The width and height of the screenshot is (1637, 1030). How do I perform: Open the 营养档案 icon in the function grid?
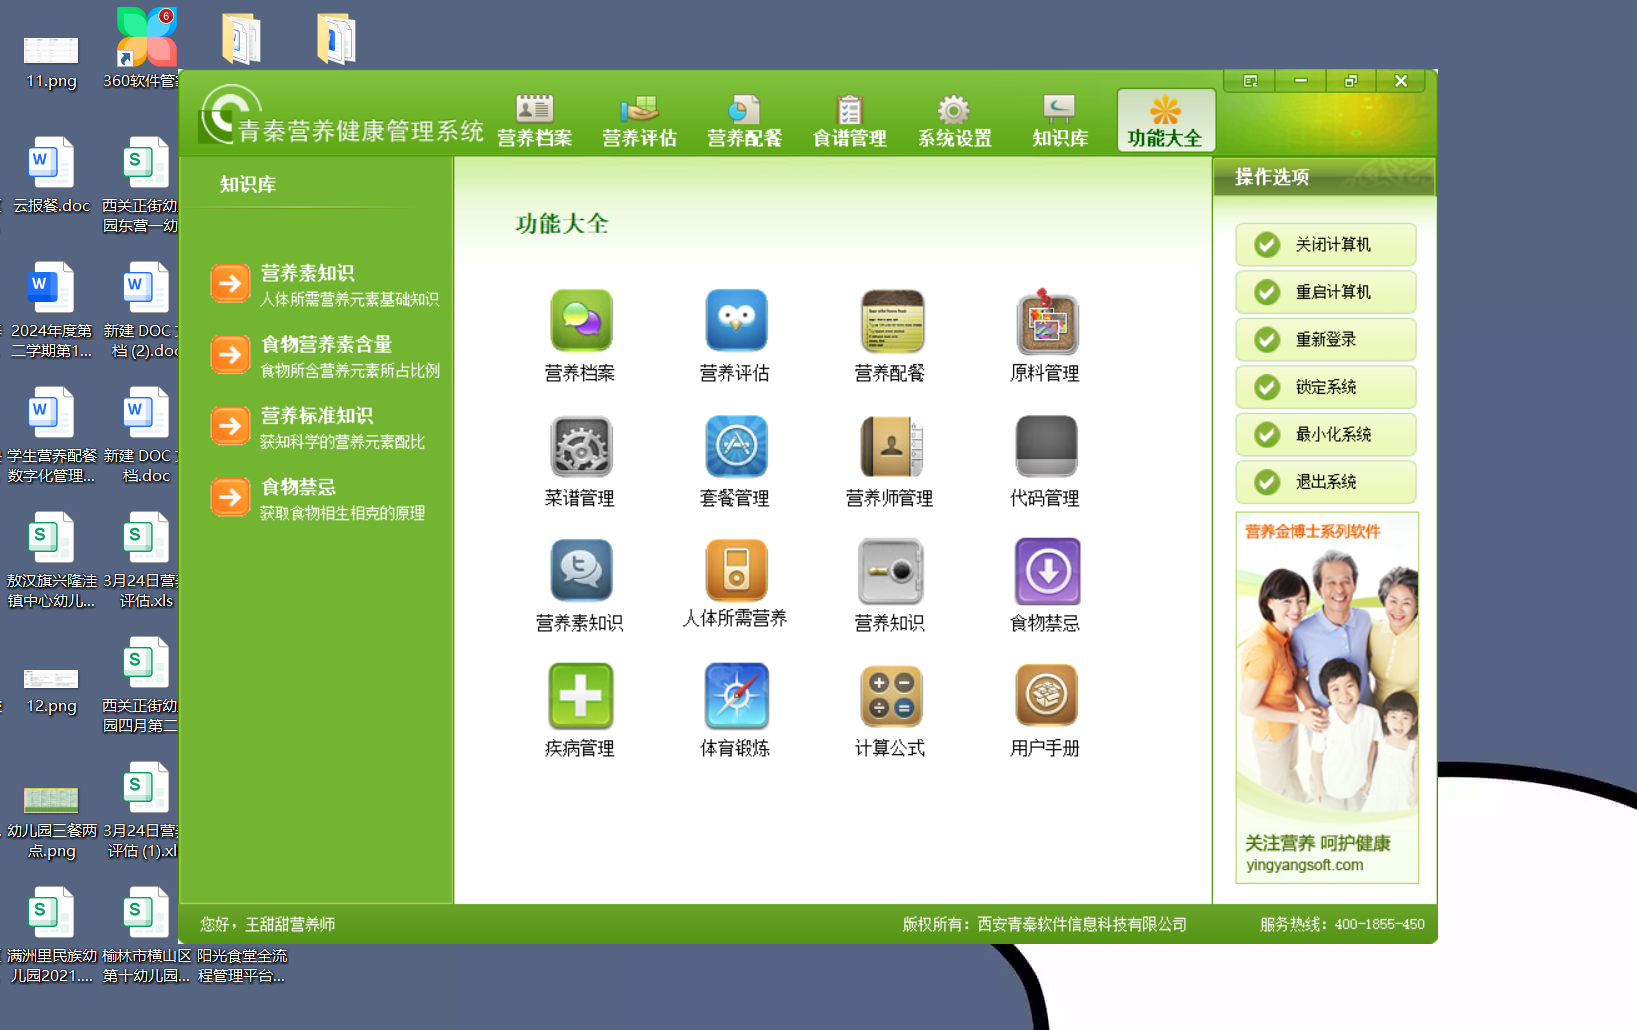pos(580,322)
